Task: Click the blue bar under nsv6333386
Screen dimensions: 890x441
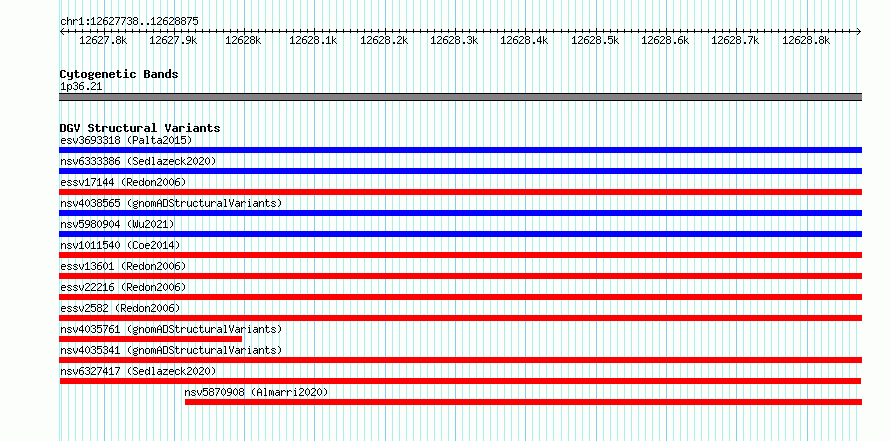Action: click(460, 171)
